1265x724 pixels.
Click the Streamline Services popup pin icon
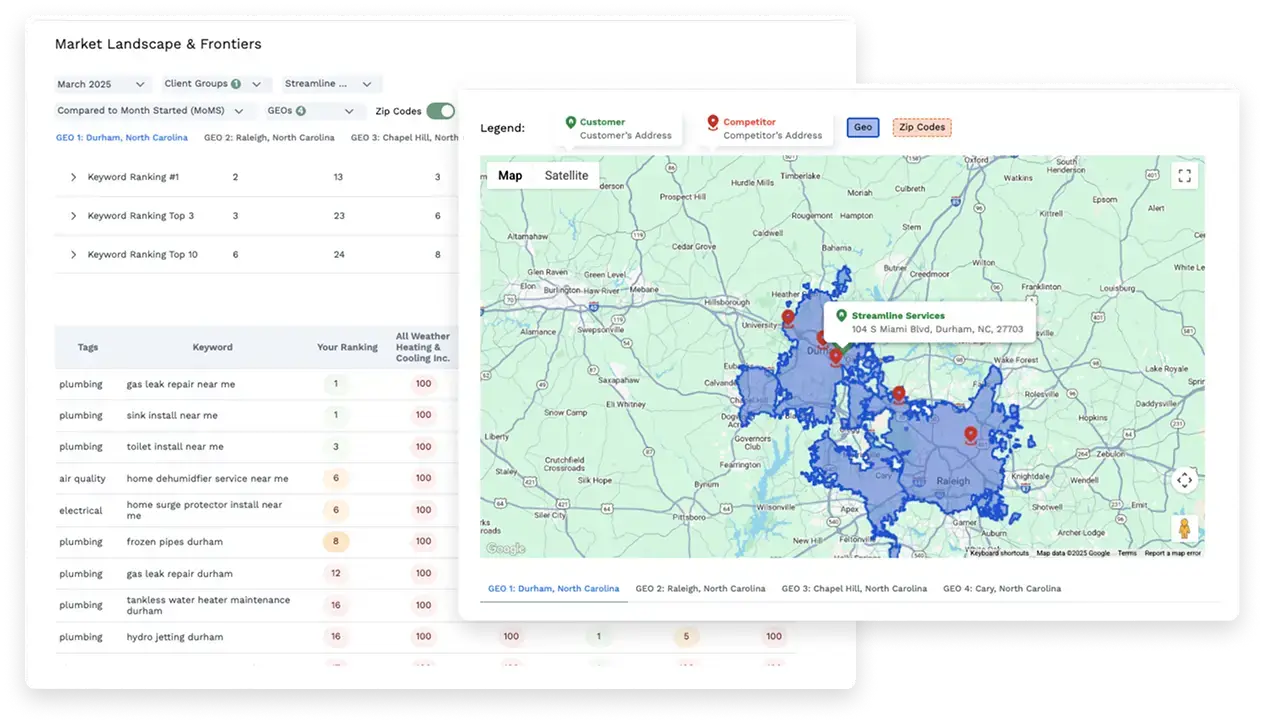click(x=841, y=316)
